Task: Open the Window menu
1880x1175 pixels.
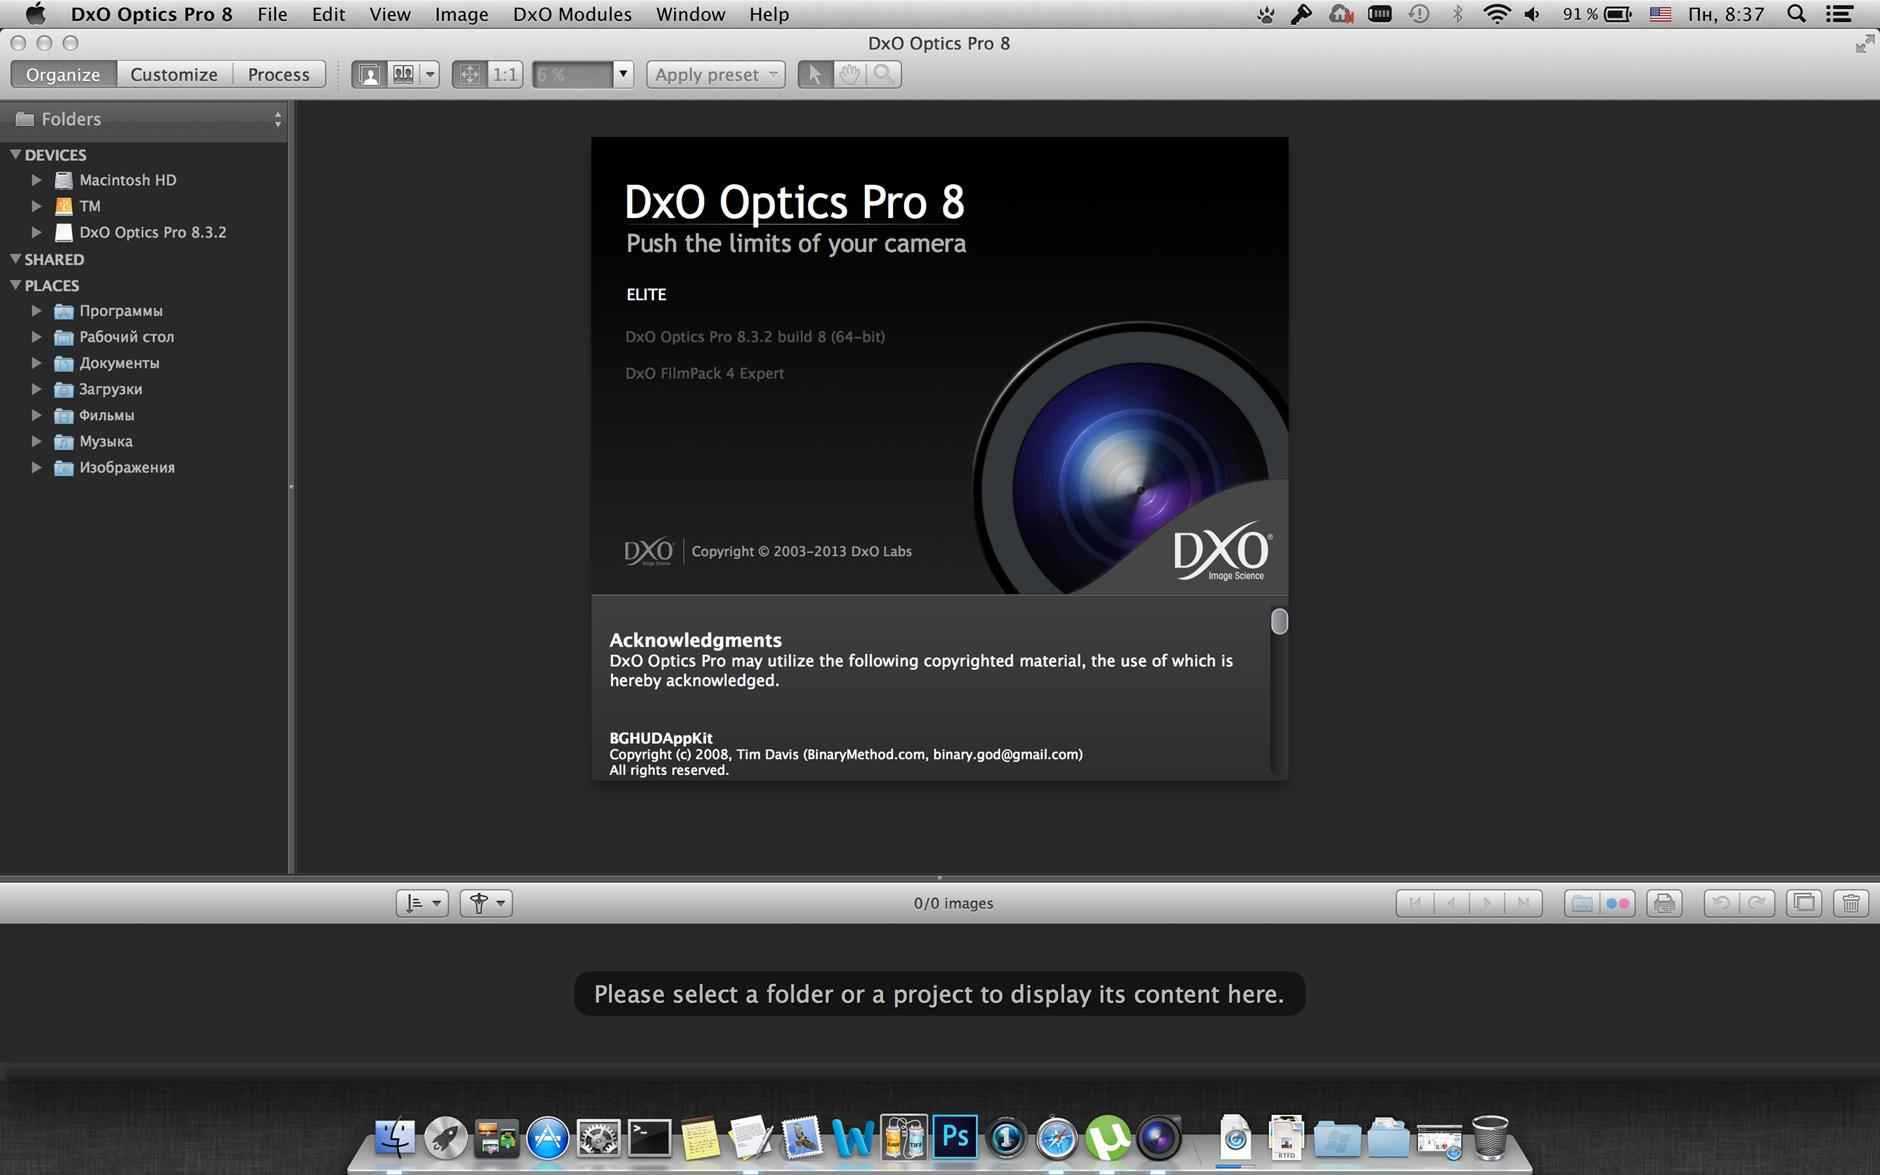Action: click(690, 14)
